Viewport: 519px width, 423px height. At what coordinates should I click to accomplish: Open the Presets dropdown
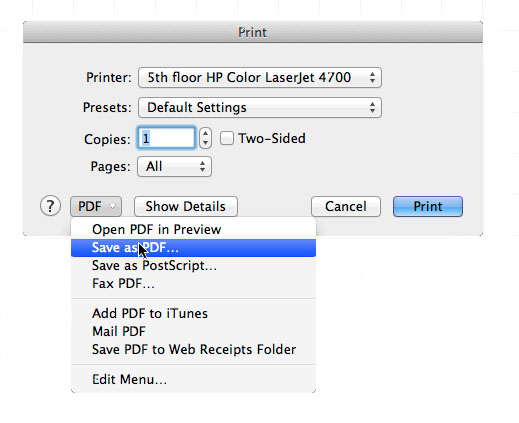click(260, 108)
